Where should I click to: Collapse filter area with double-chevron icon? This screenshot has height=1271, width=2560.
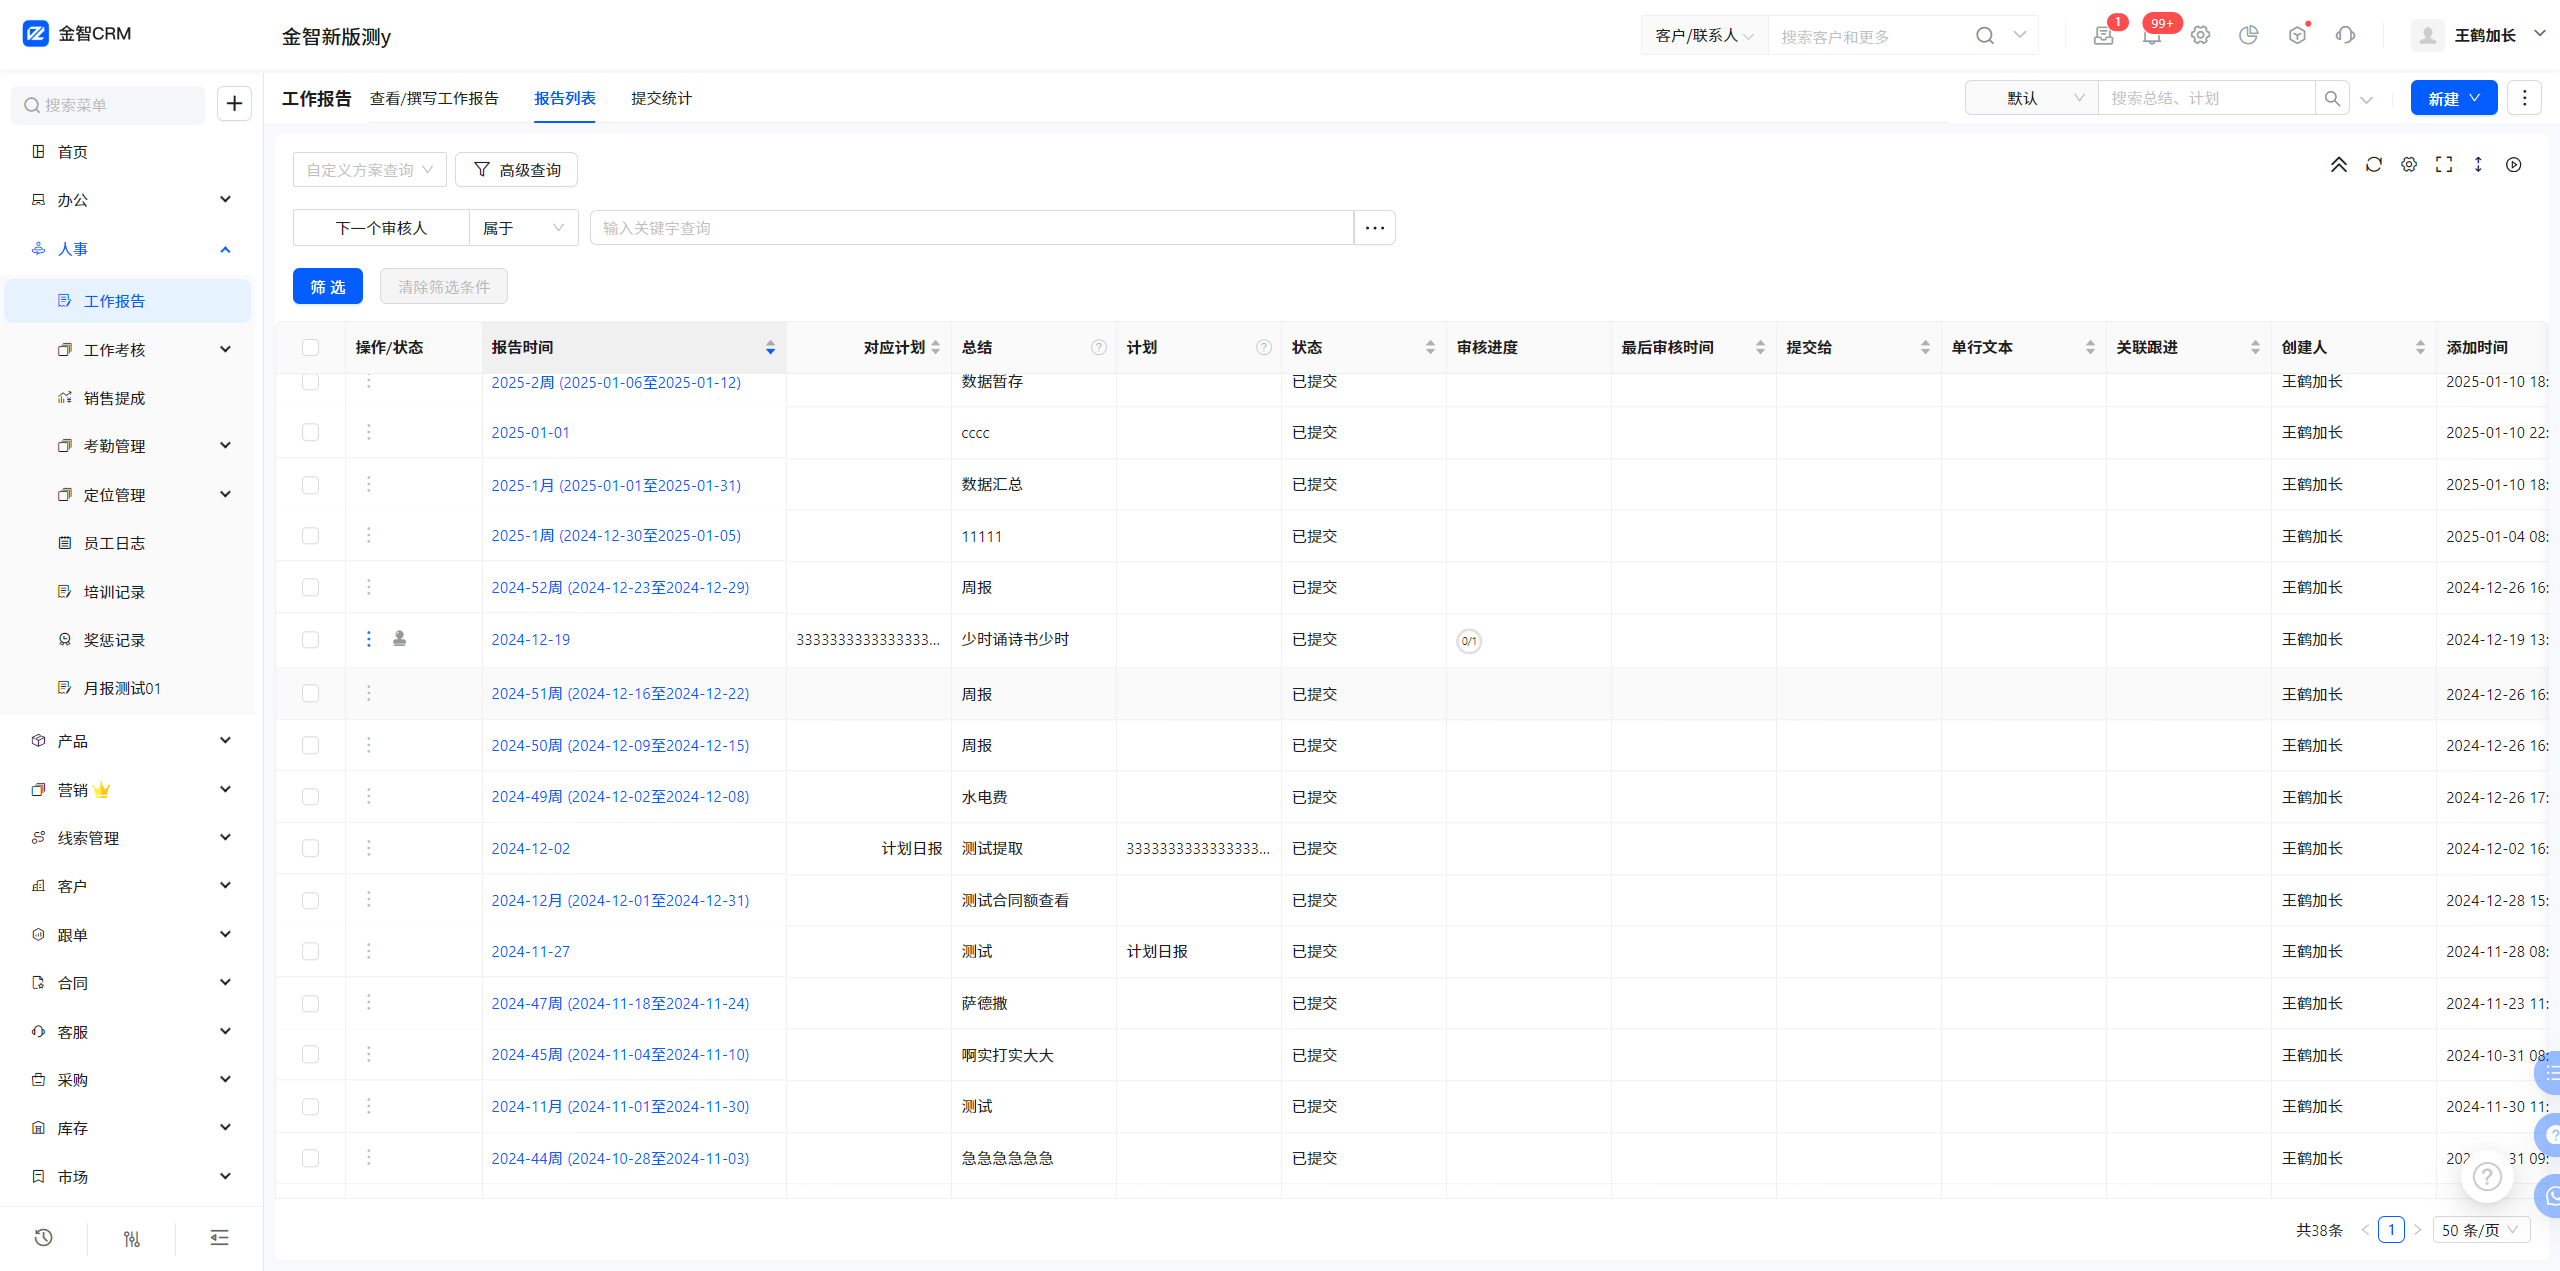point(2338,165)
